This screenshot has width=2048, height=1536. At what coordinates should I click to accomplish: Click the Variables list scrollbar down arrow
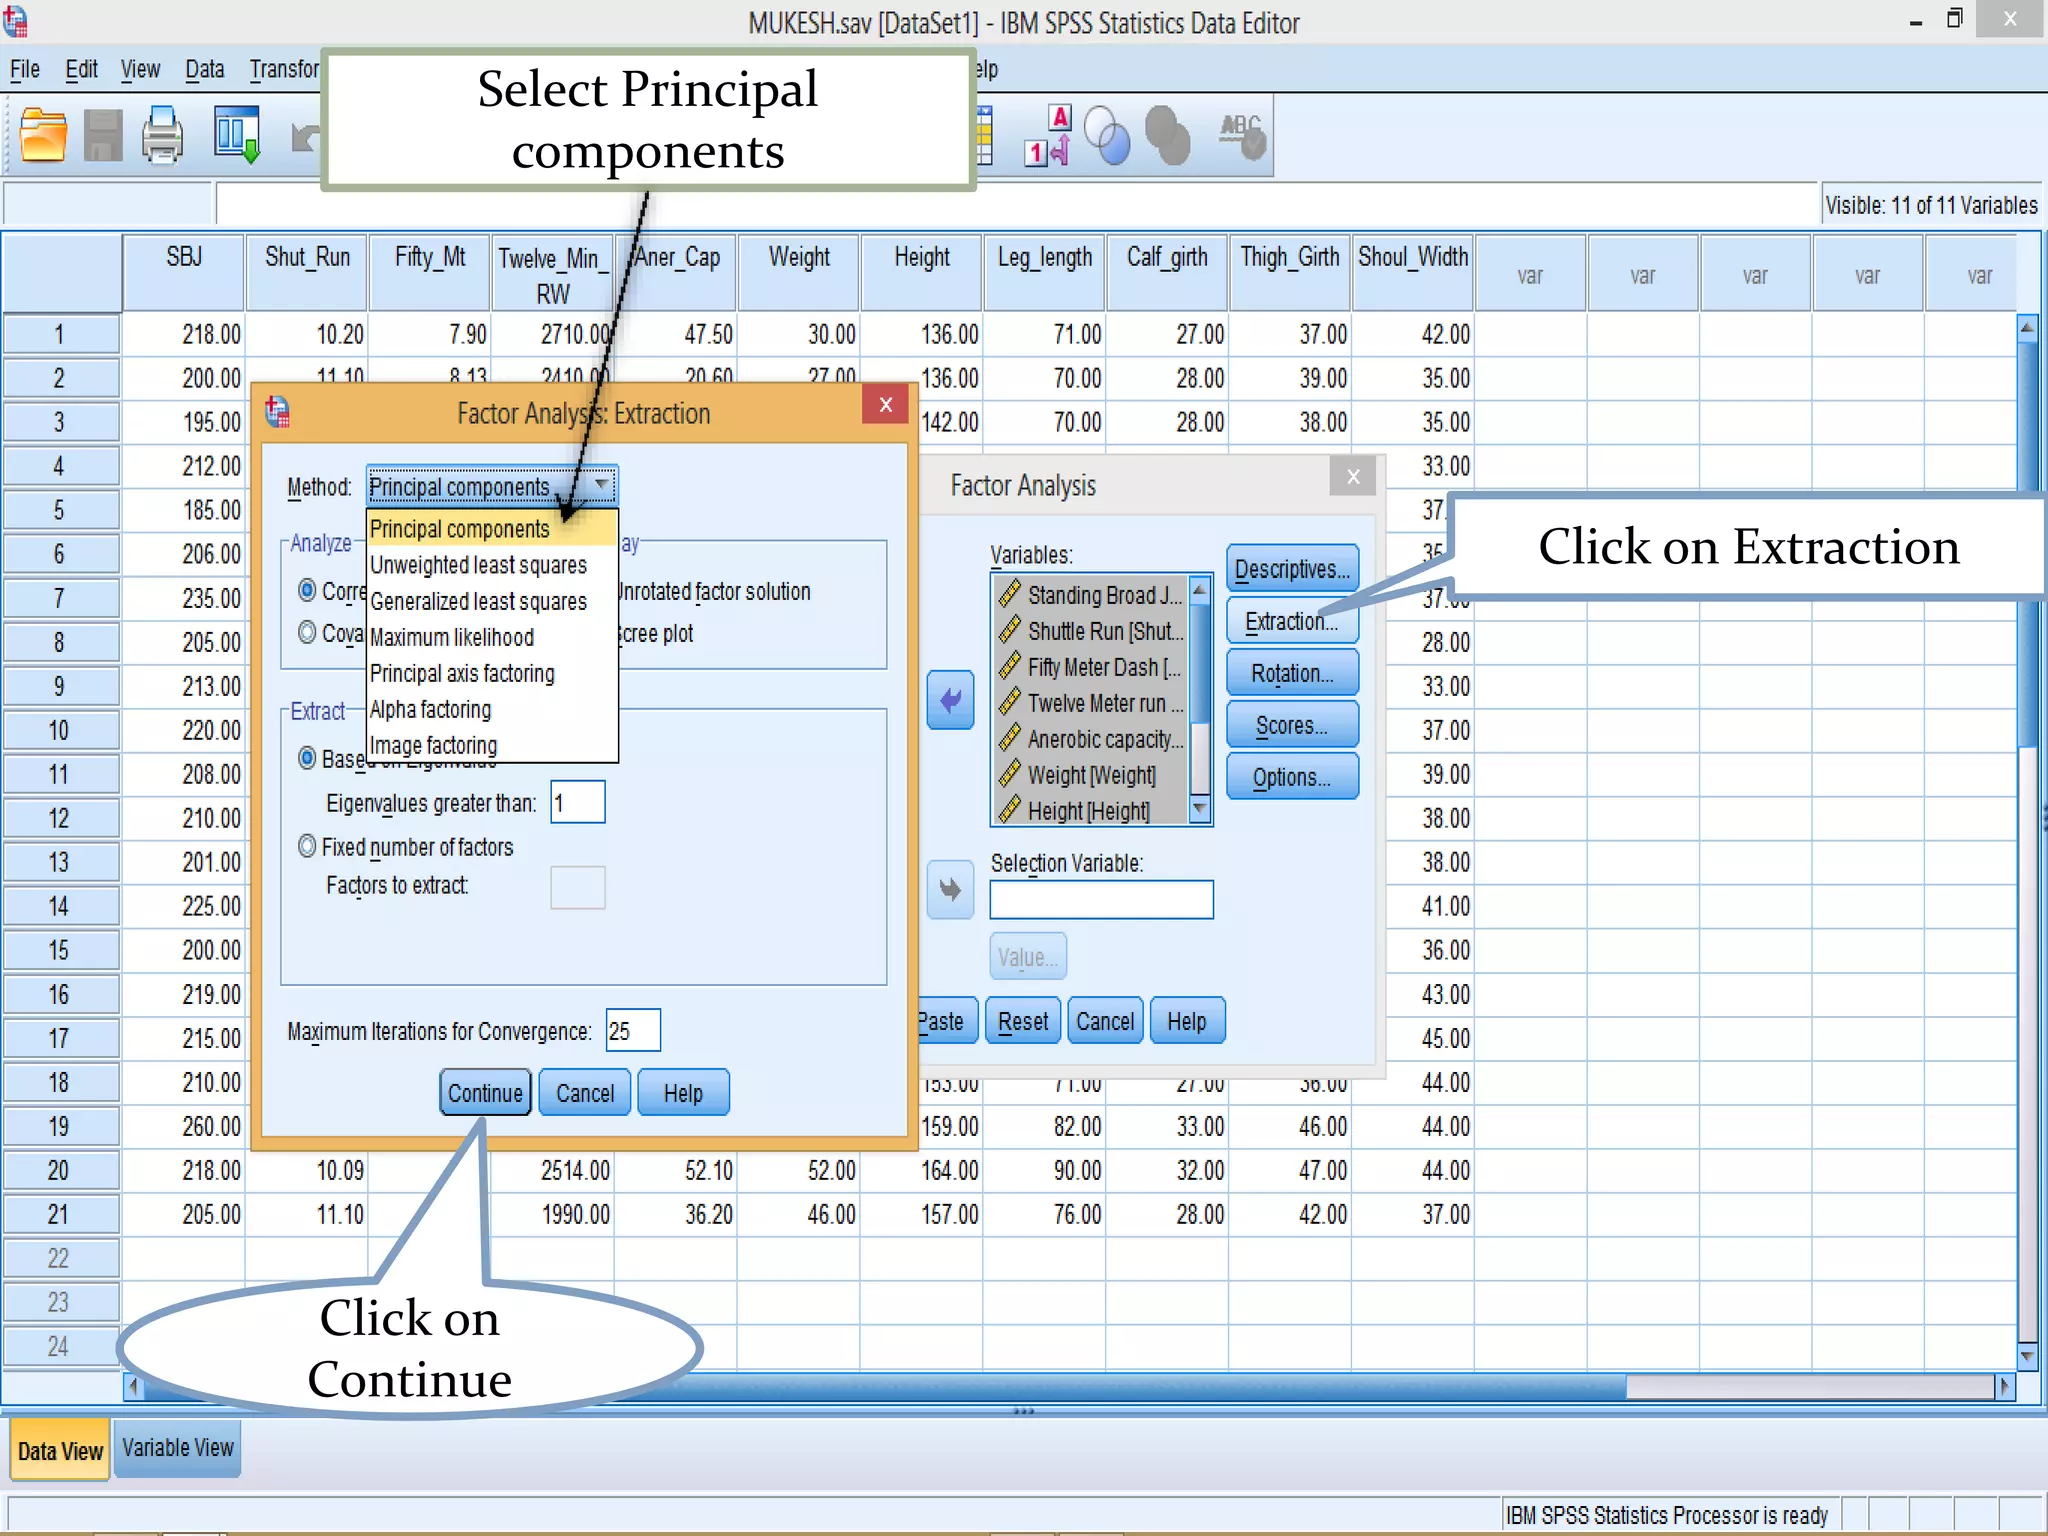(x=1200, y=808)
